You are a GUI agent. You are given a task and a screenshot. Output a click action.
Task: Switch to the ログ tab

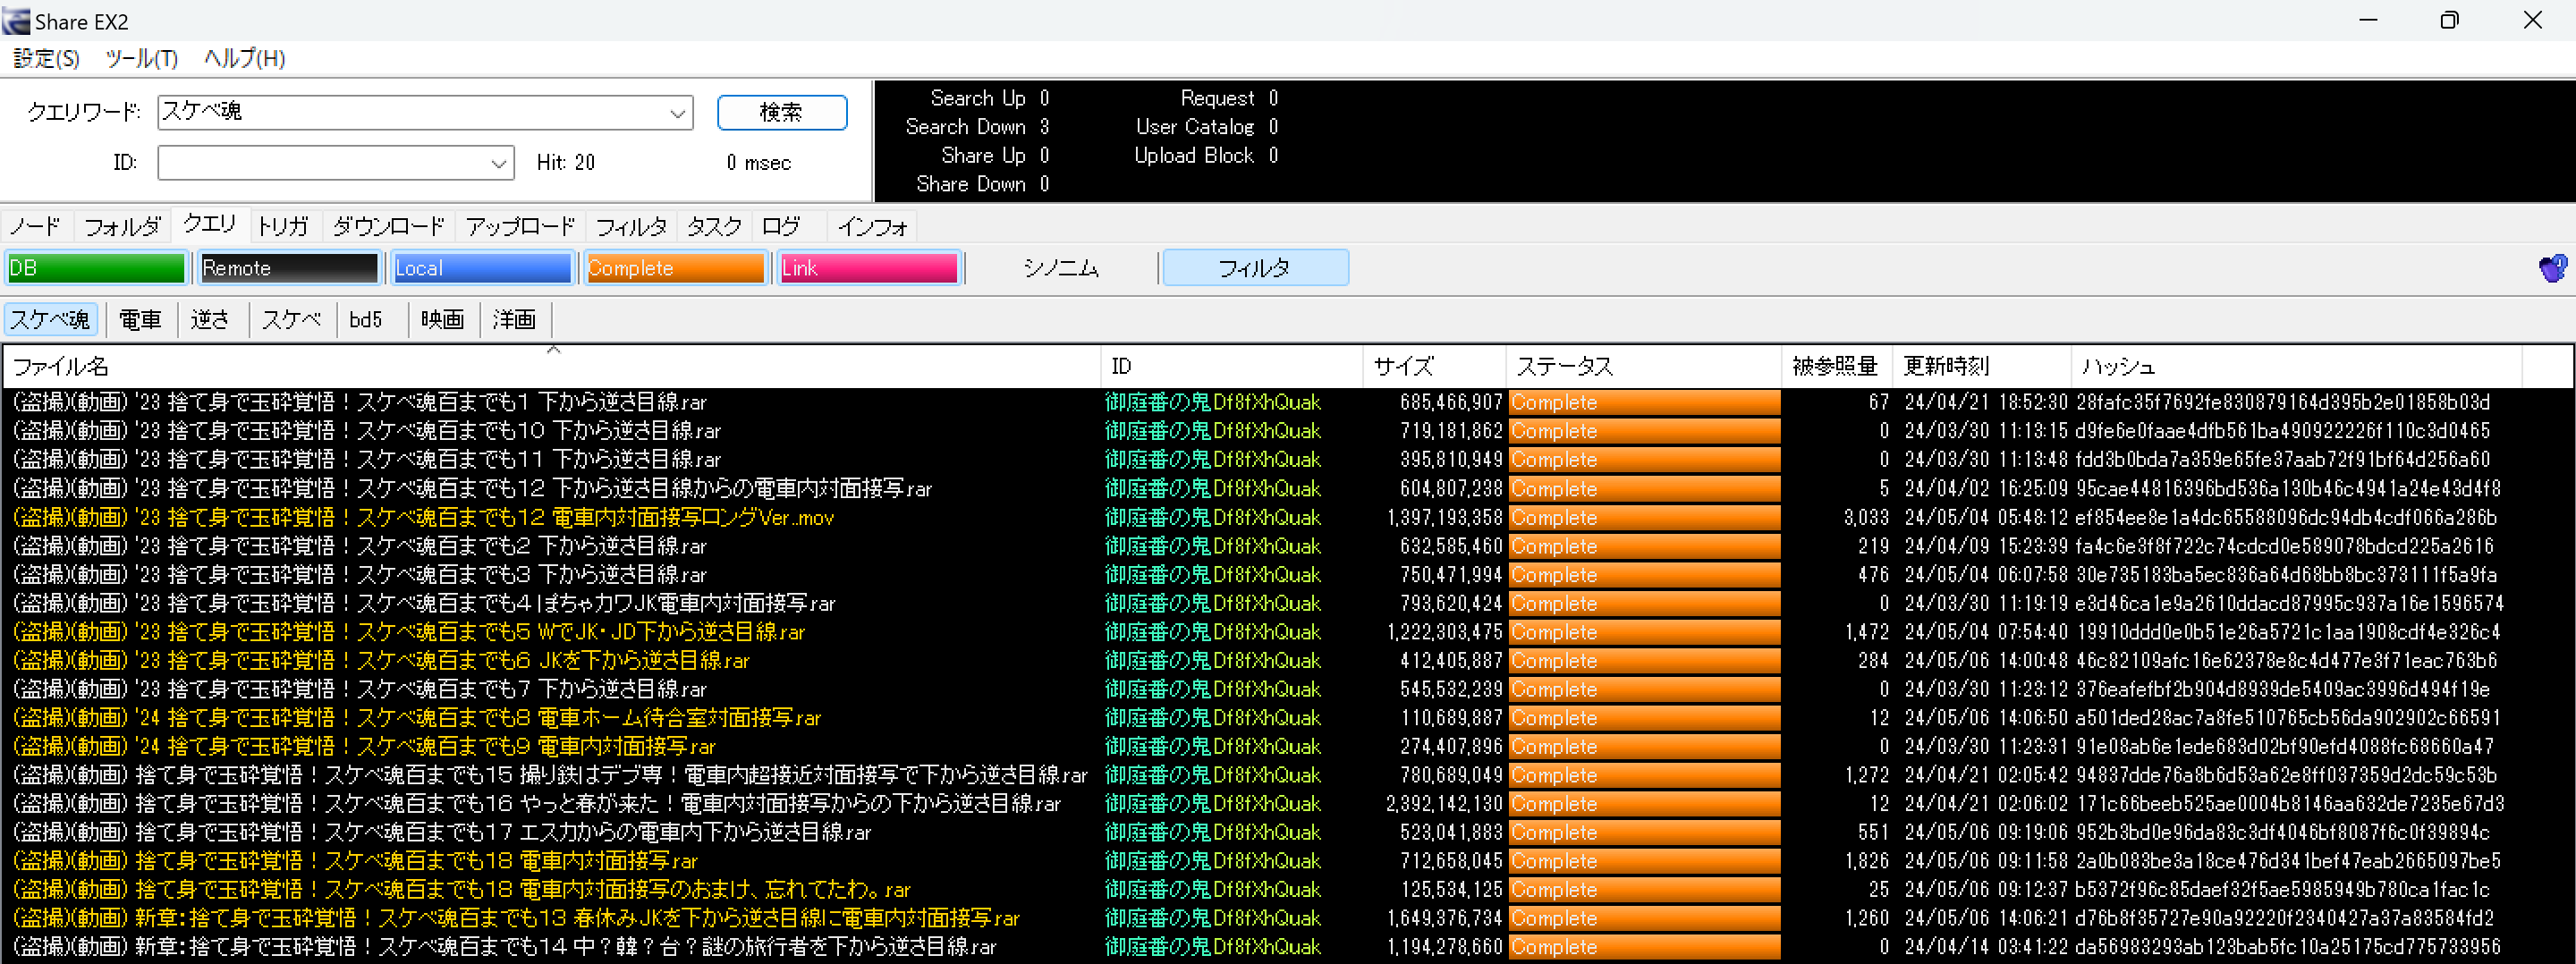[x=781, y=227]
